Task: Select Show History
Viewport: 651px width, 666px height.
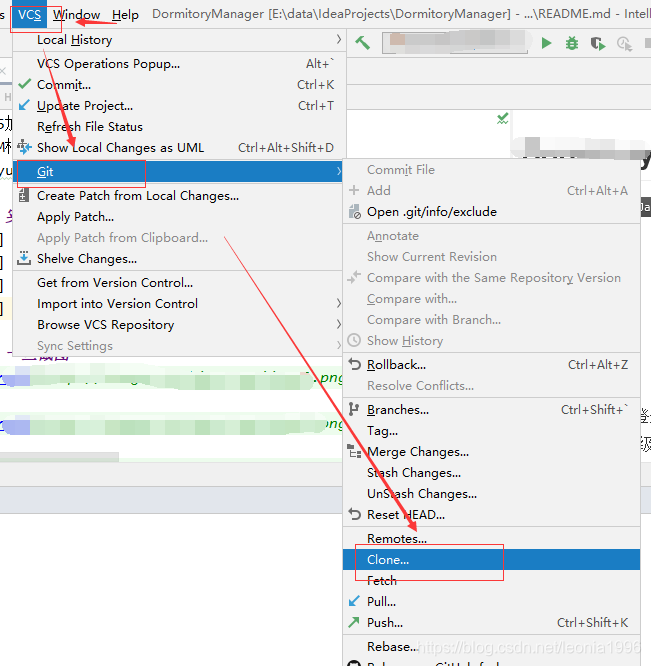Action: 491,341
